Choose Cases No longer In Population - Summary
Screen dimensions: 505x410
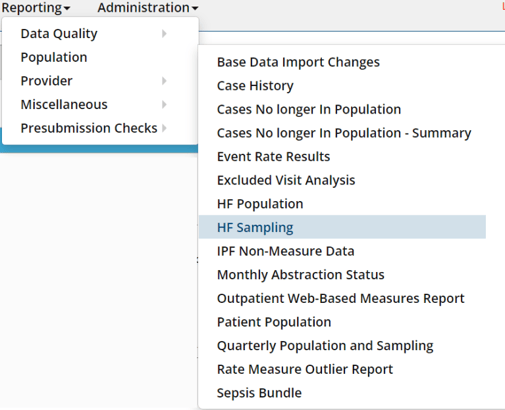pyautogui.click(x=342, y=133)
